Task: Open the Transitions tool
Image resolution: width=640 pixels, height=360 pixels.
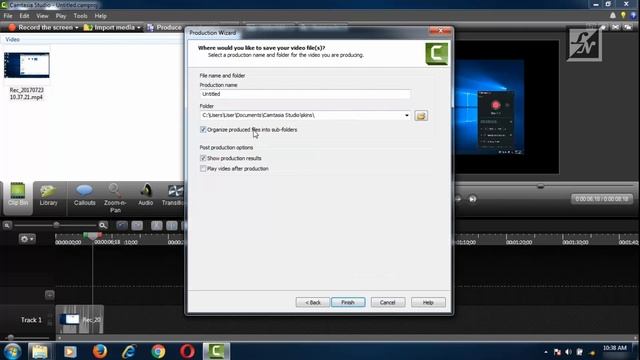Action: tap(173, 195)
